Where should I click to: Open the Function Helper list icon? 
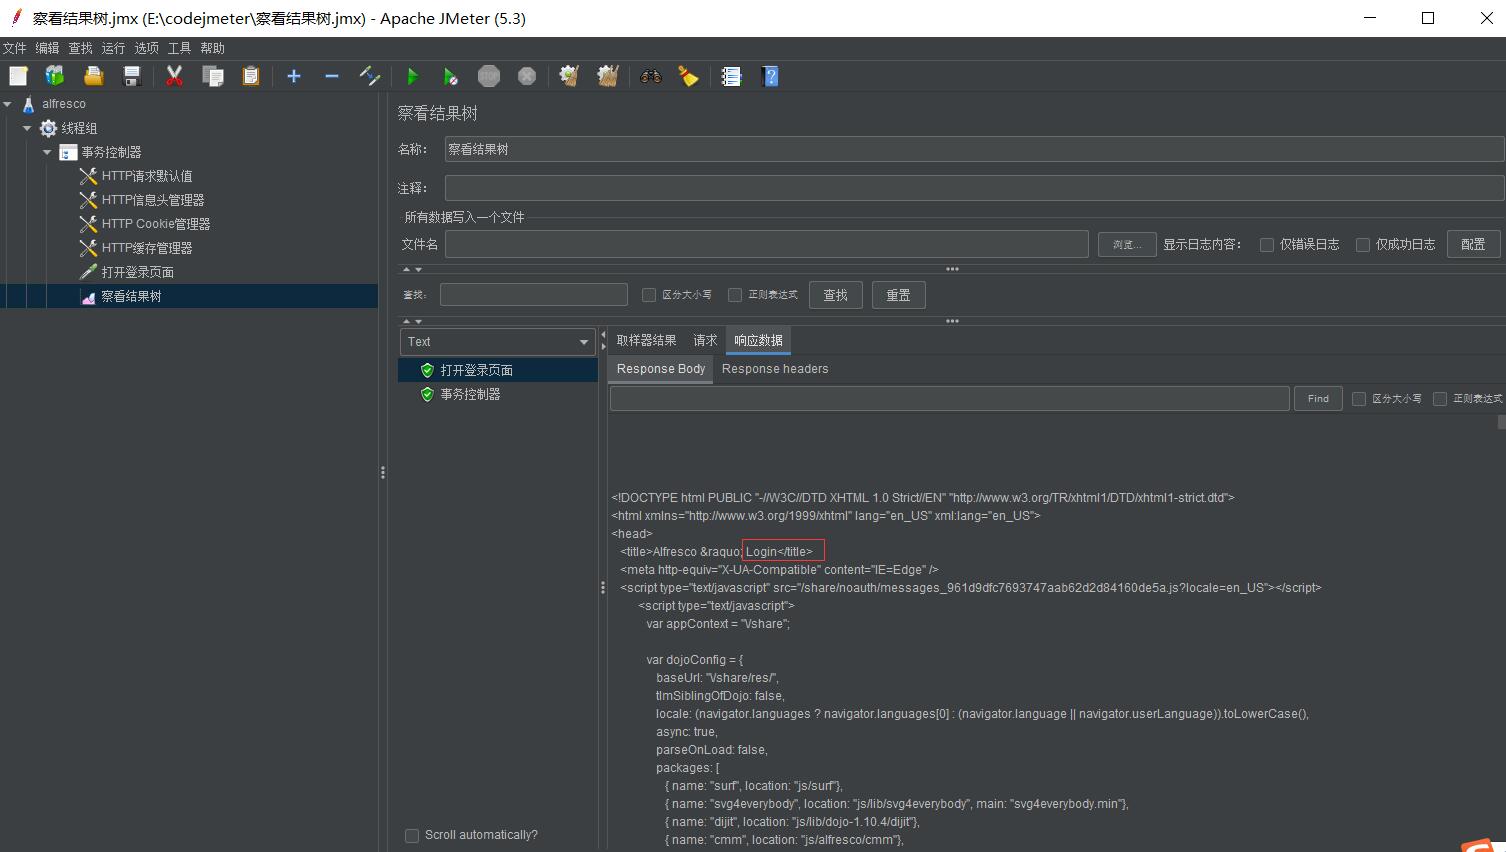[731, 76]
